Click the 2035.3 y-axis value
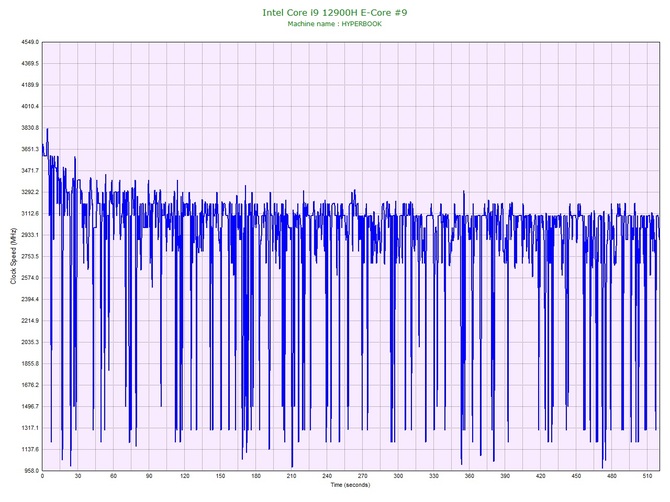This screenshot has height=502, width=670. [x=30, y=342]
